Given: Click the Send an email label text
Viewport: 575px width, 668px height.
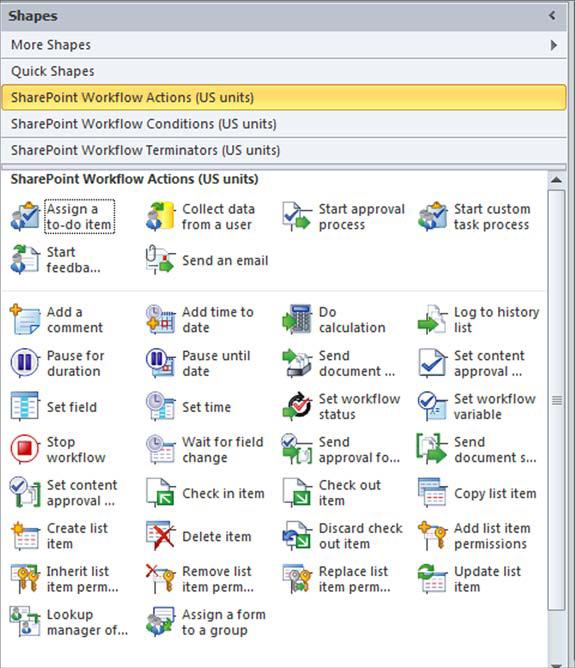Looking at the screenshot, I should [225, 260].
